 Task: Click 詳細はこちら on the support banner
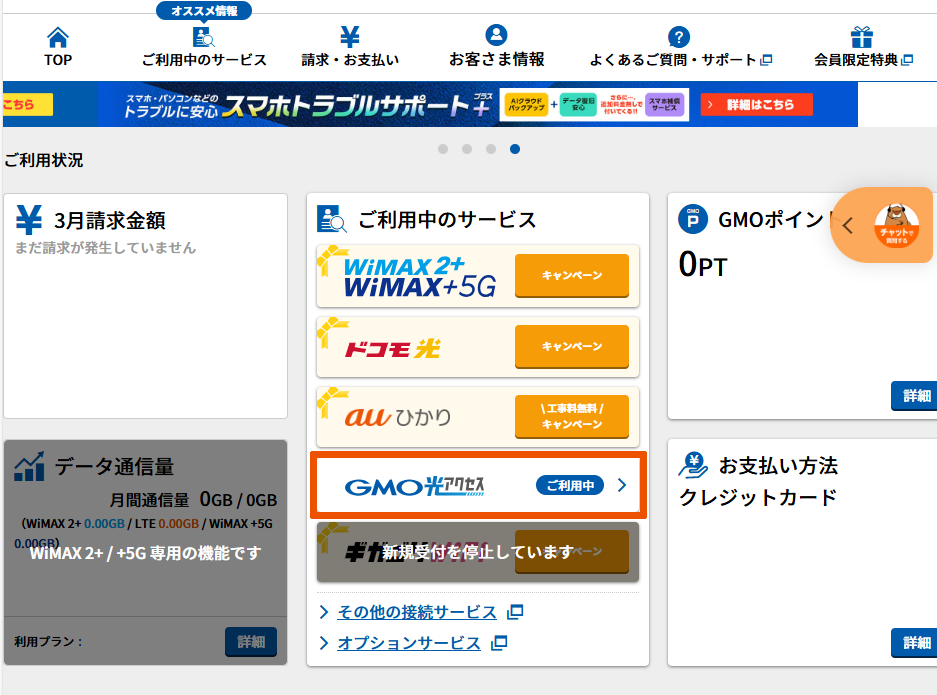[757, 104]
